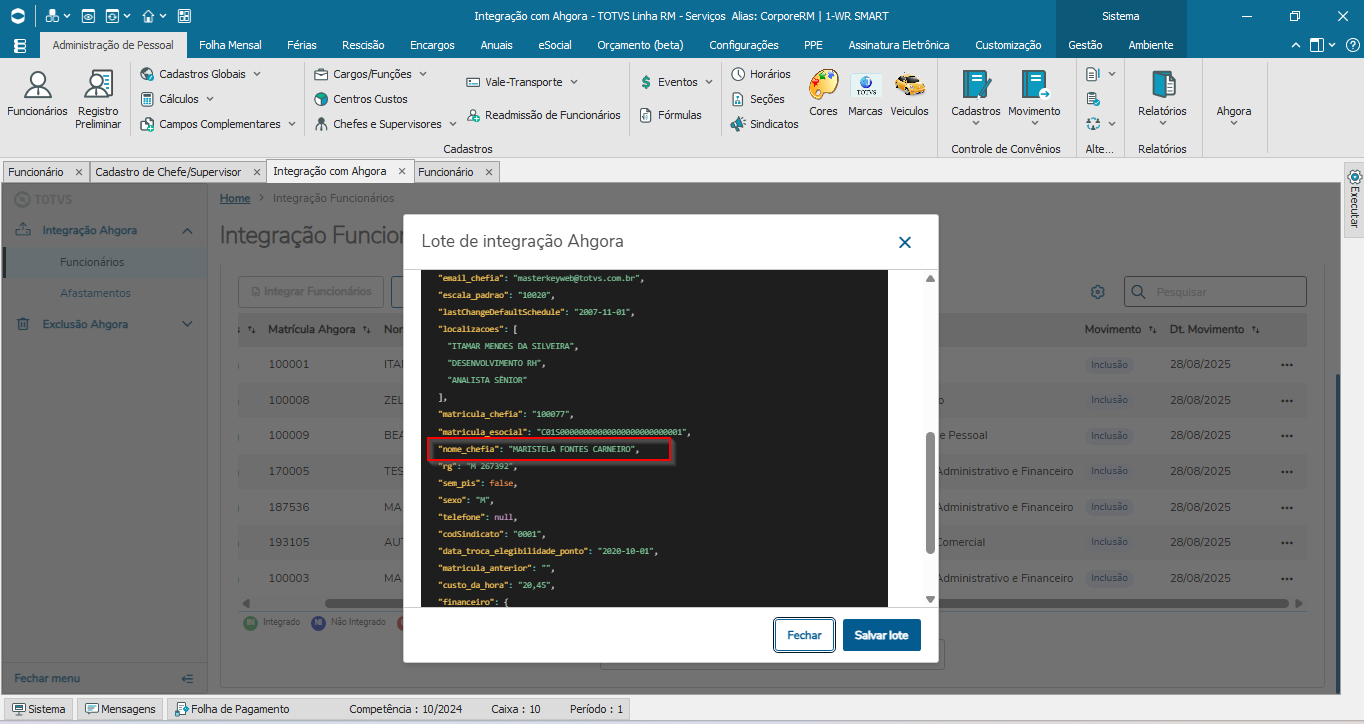Sort by the Dt. Movimento column arrows
The height and width of the screenshot is (724, 1364).
point(1255,329)
